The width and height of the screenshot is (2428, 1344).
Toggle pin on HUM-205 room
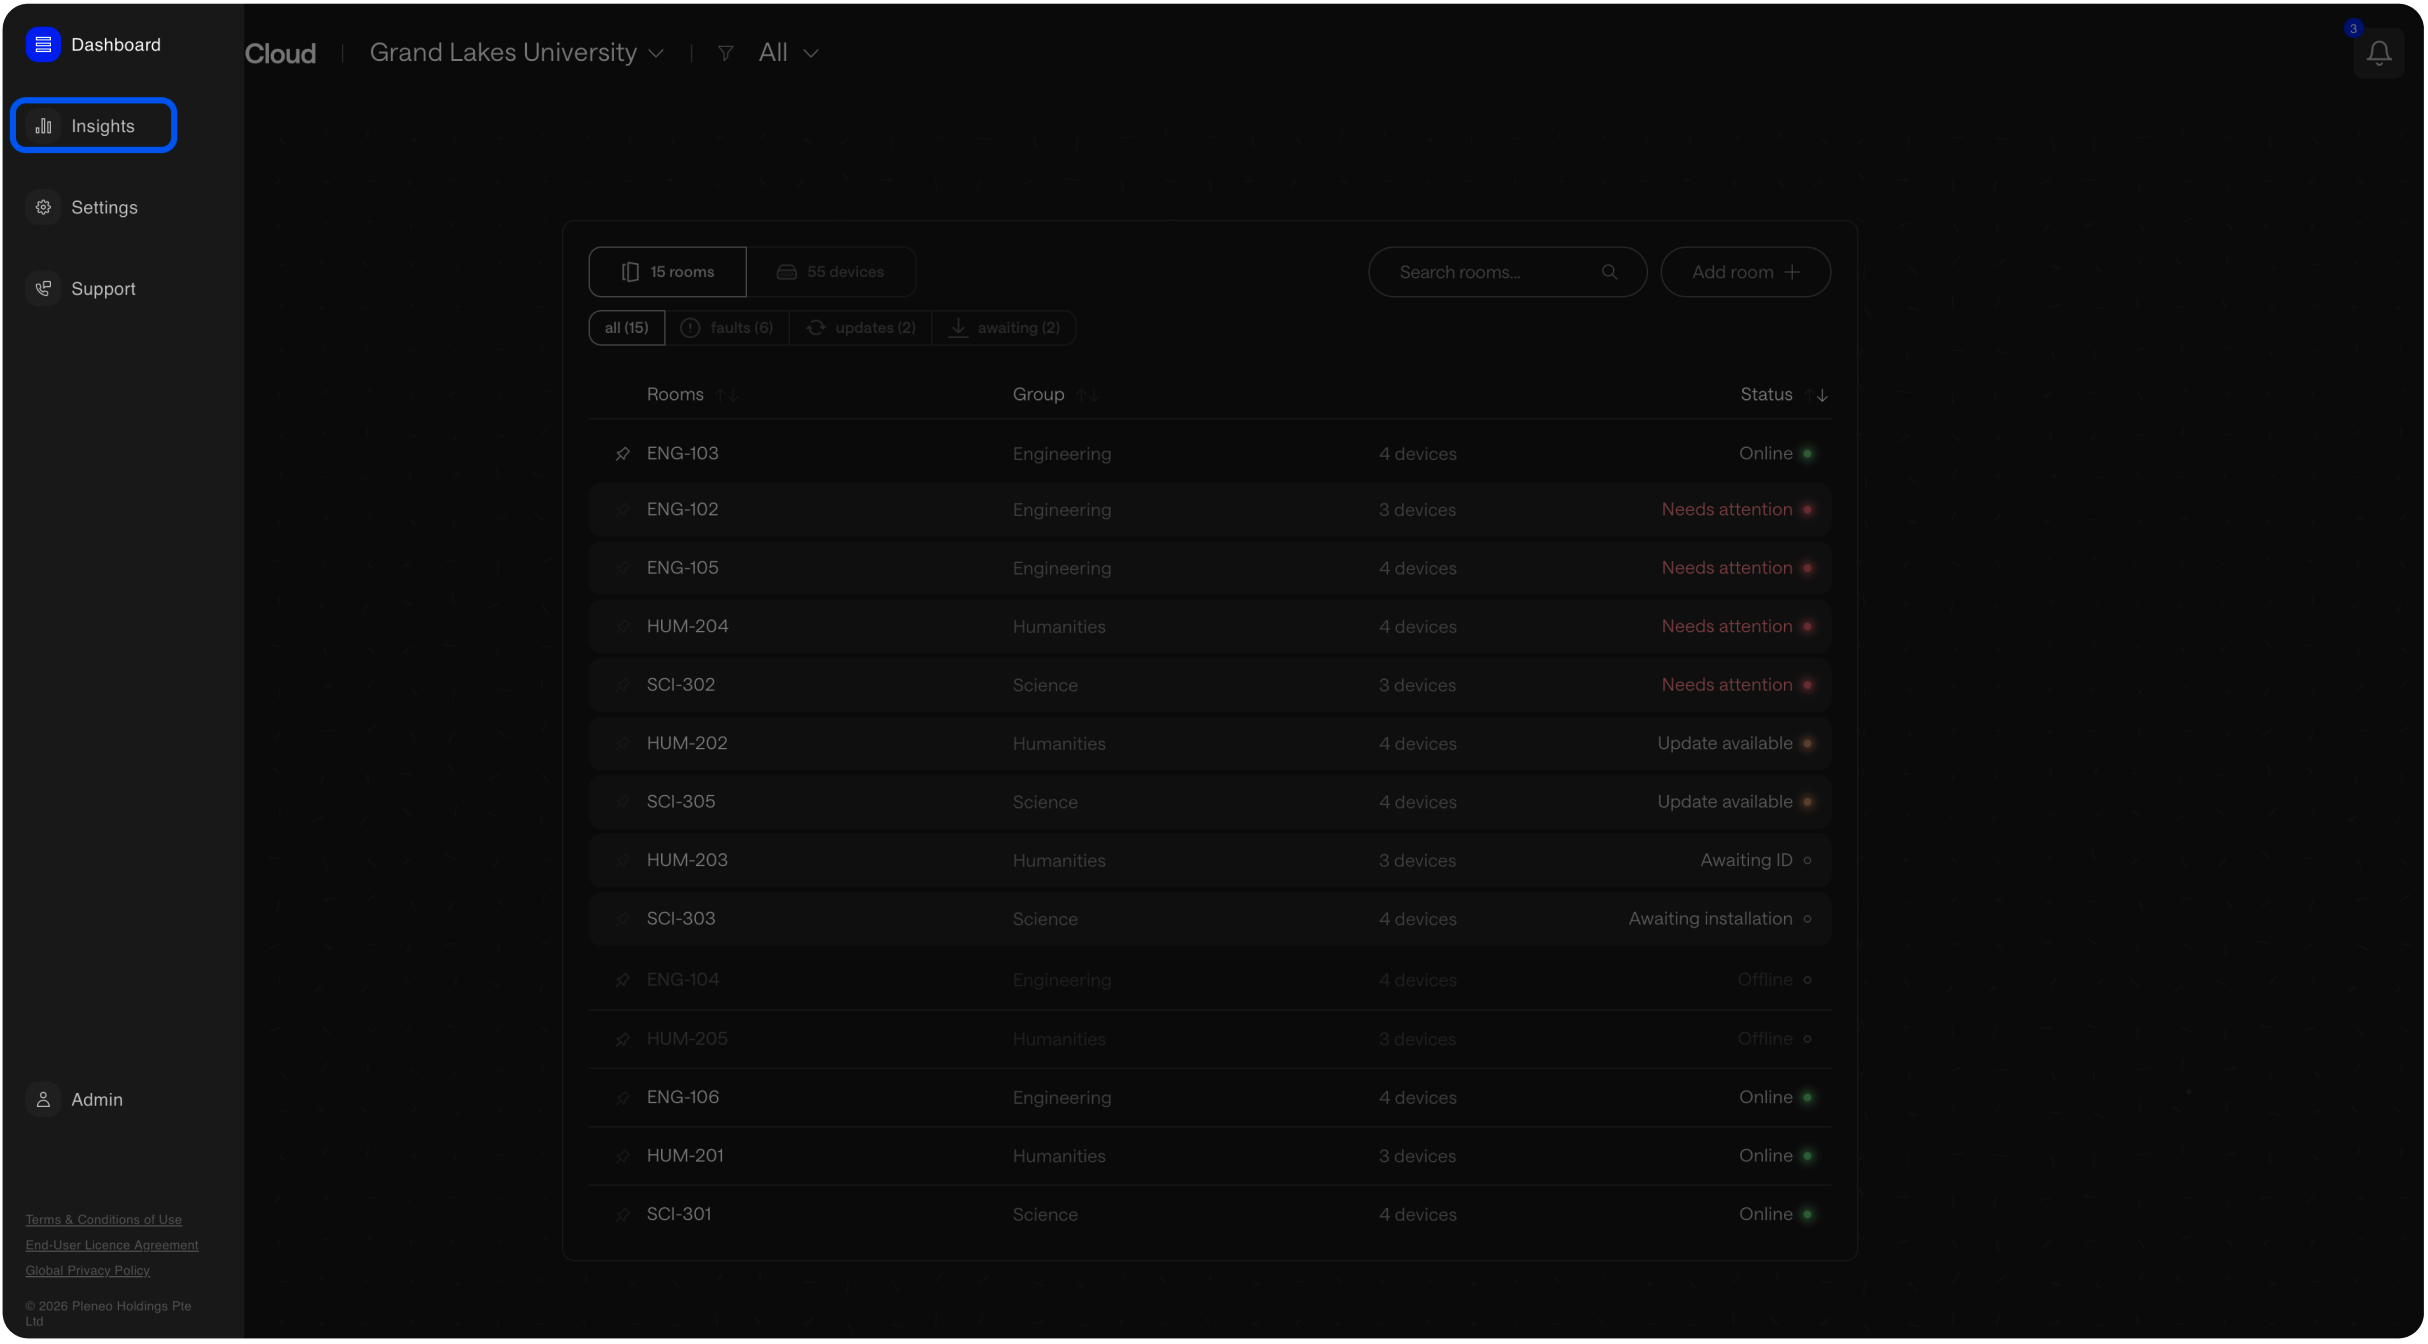click(623, 1039)
